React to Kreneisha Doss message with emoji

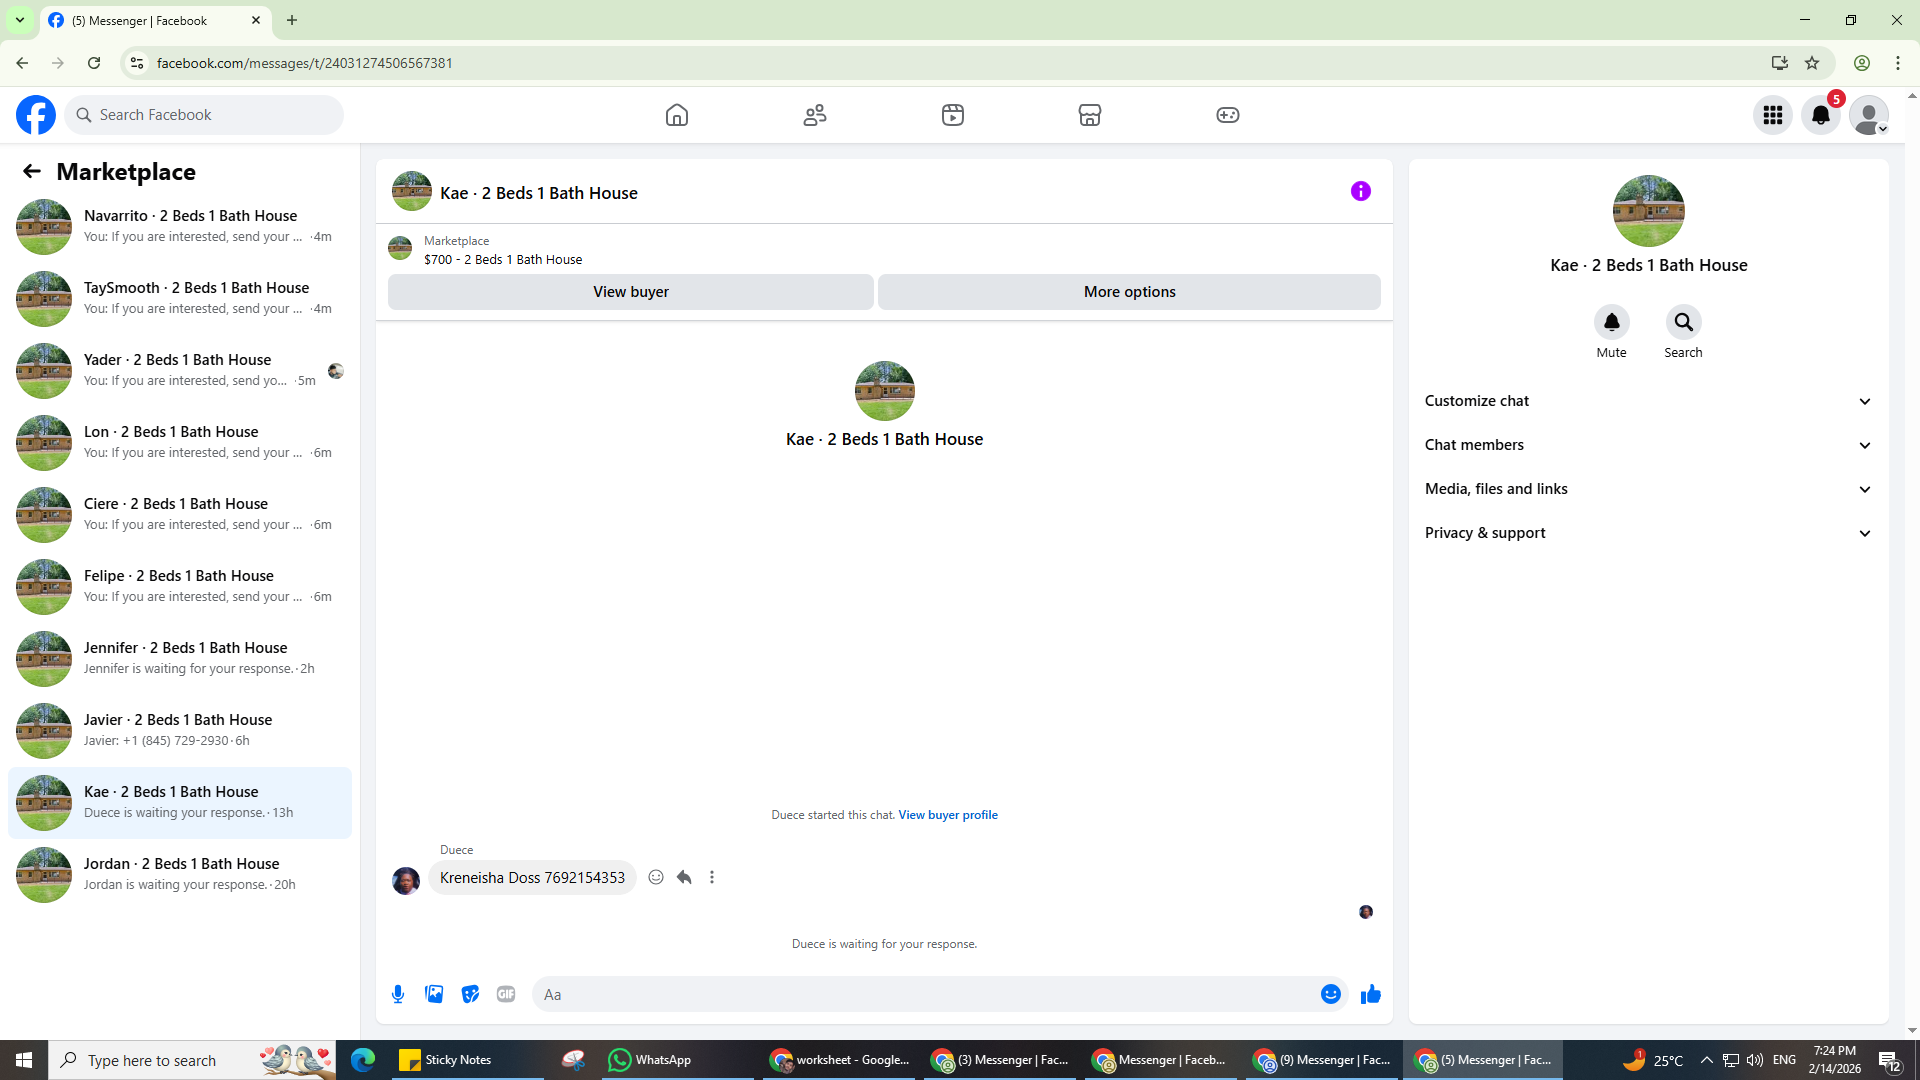click(656, 877)
